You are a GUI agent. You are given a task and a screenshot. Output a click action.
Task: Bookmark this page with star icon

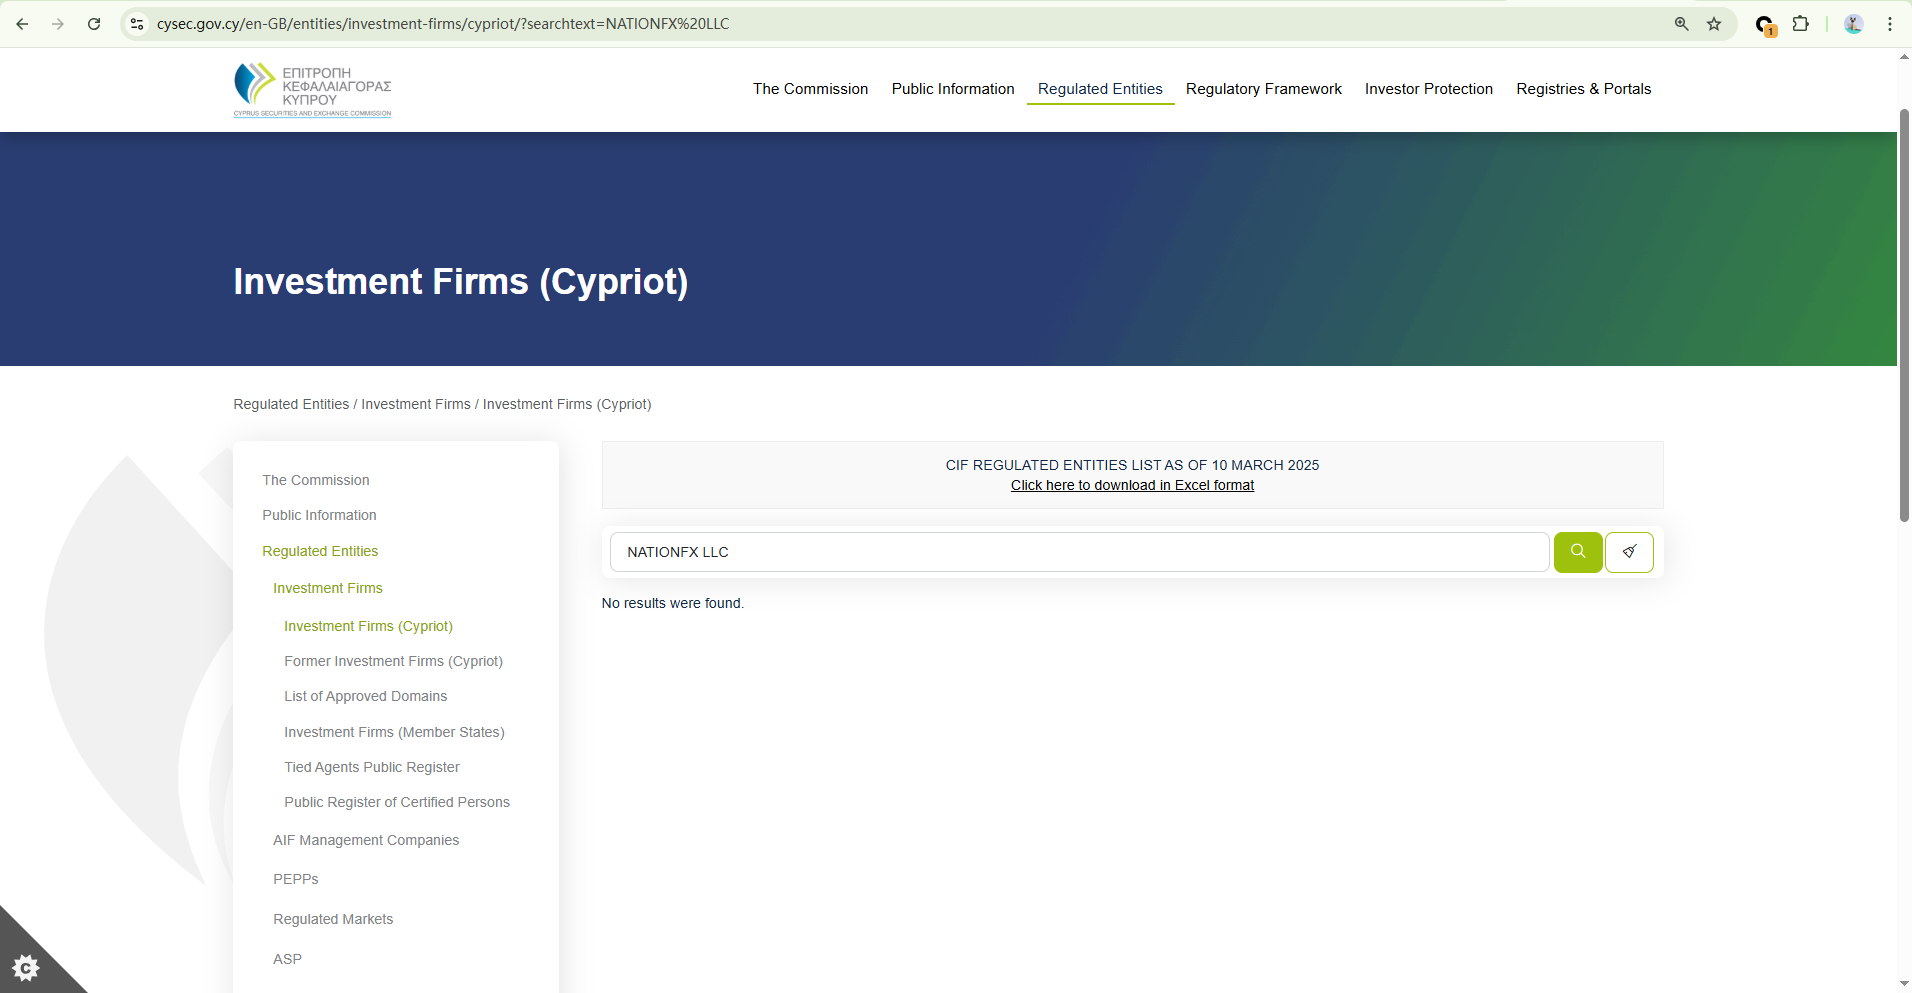pyautogui.click(x=1714, y=24)
